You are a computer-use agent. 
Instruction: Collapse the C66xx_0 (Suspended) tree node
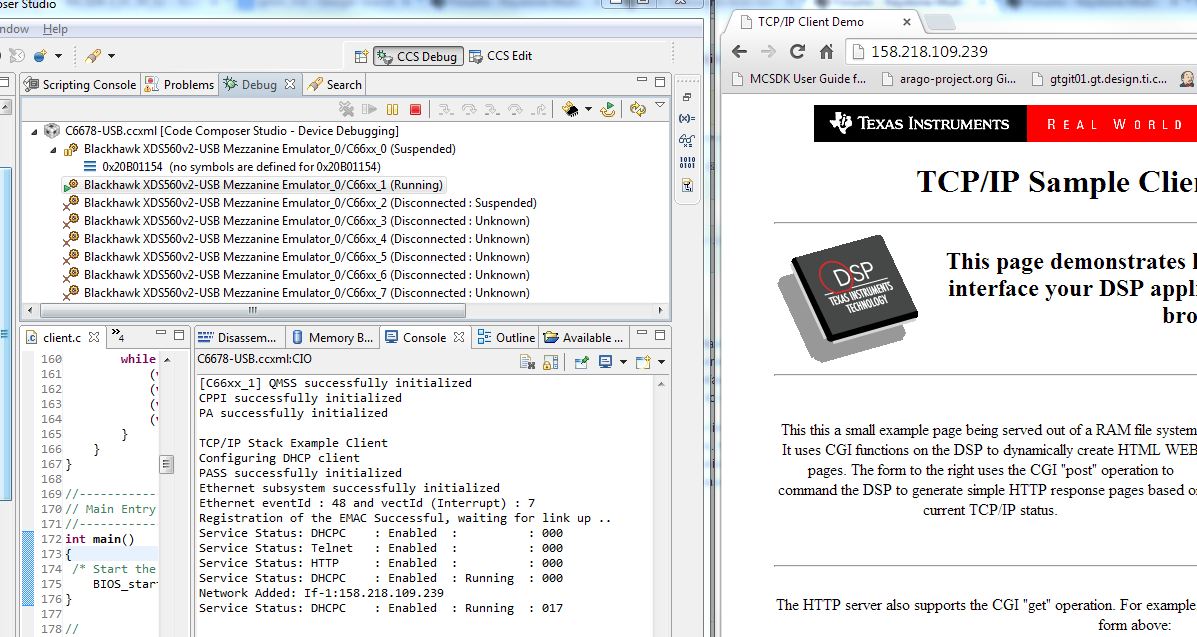coord(53,150)
